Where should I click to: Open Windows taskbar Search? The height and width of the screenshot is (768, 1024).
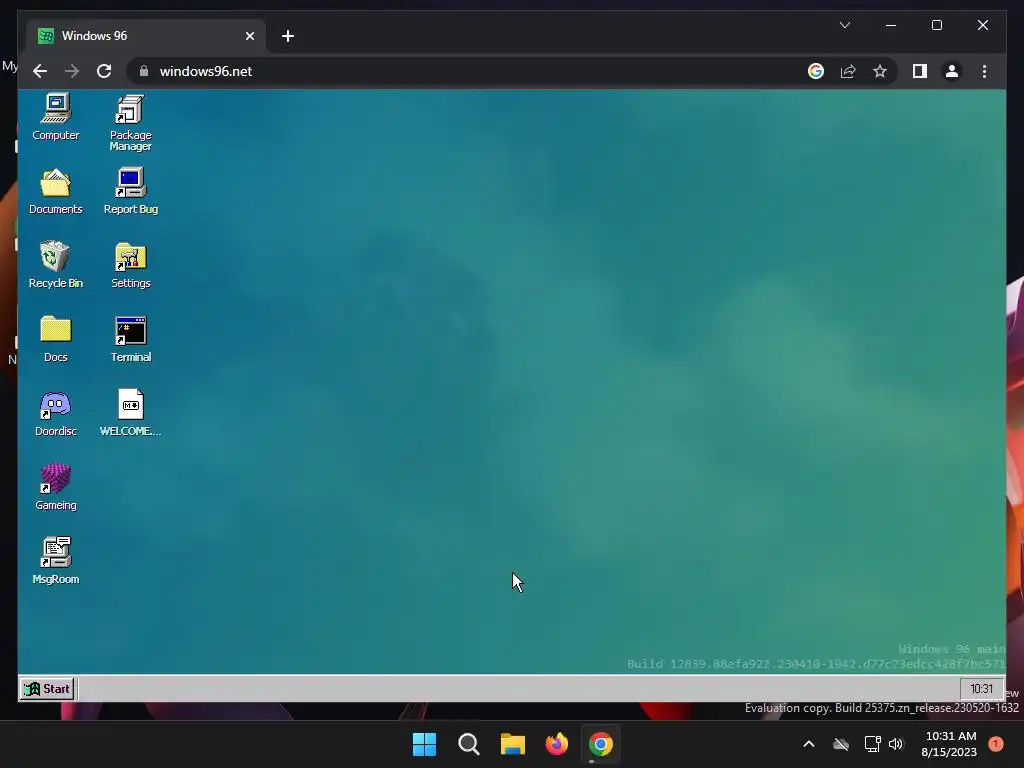tap(469, 744)
